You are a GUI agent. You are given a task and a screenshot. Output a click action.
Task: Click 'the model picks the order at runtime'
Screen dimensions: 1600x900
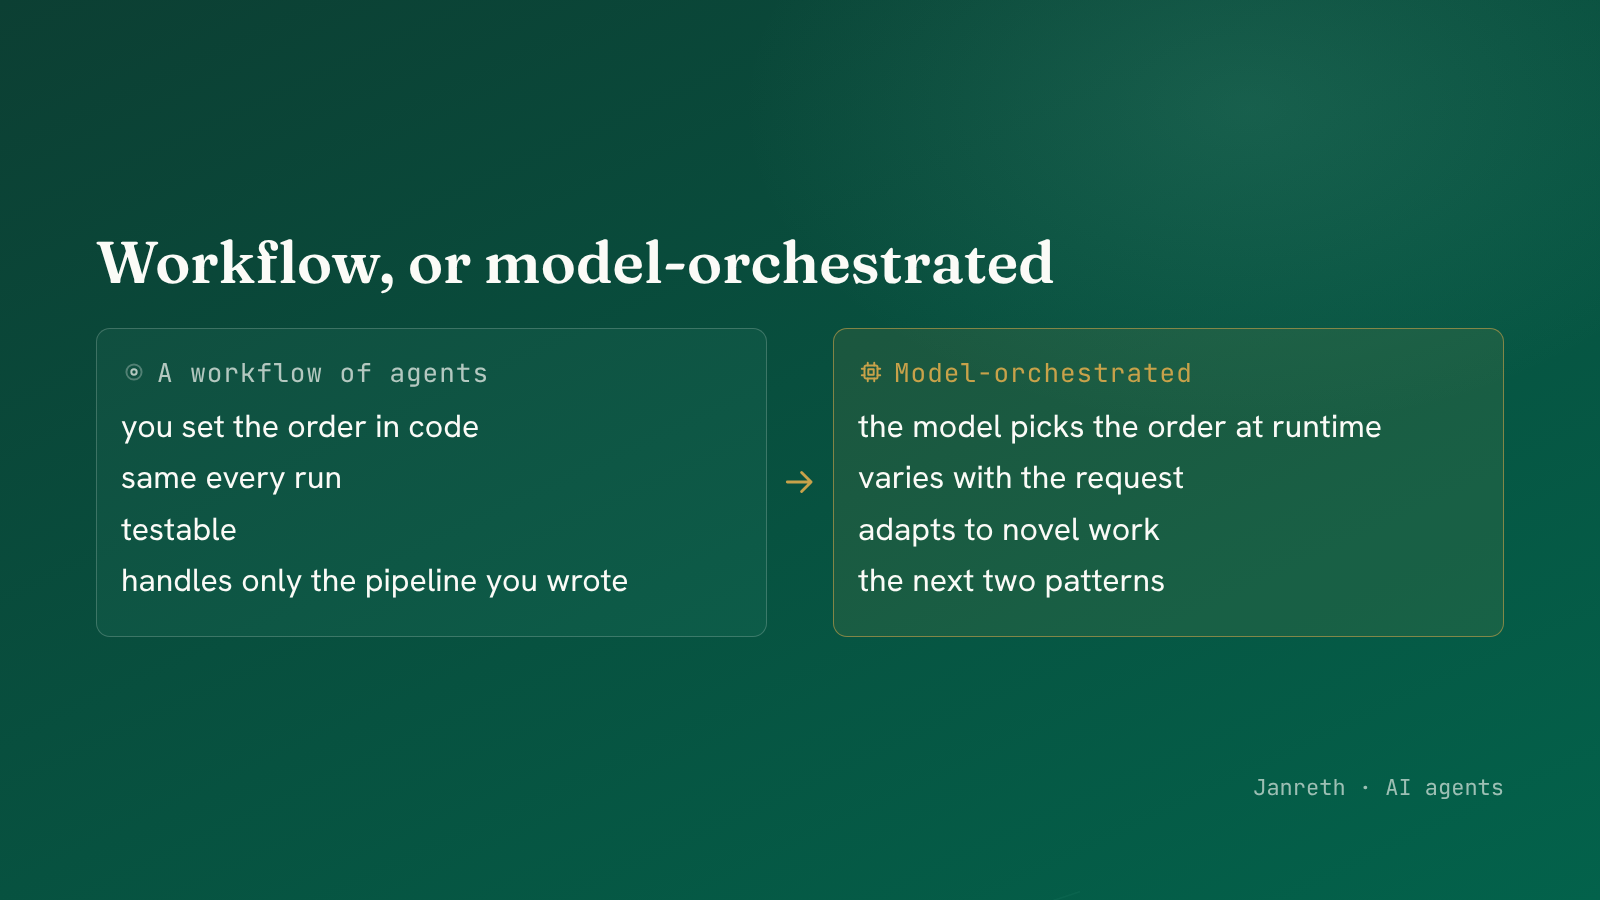[x=1120, y=427]
